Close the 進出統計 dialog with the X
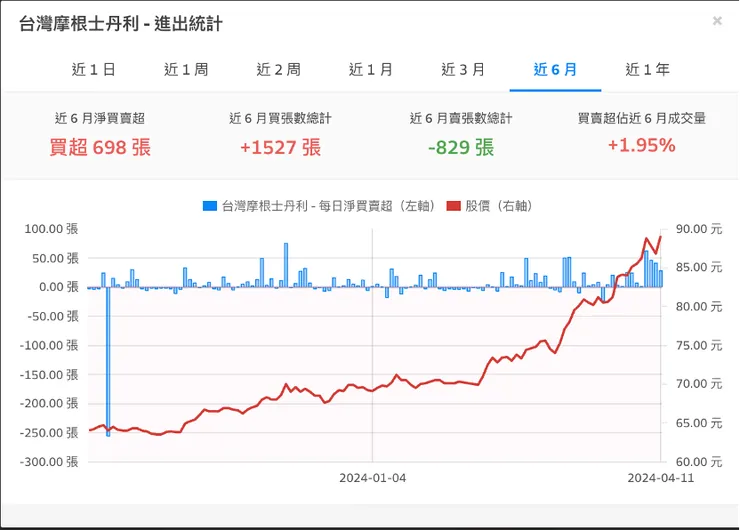The height and width of the screenshot is (530, 740). click(x=717, y=21)
